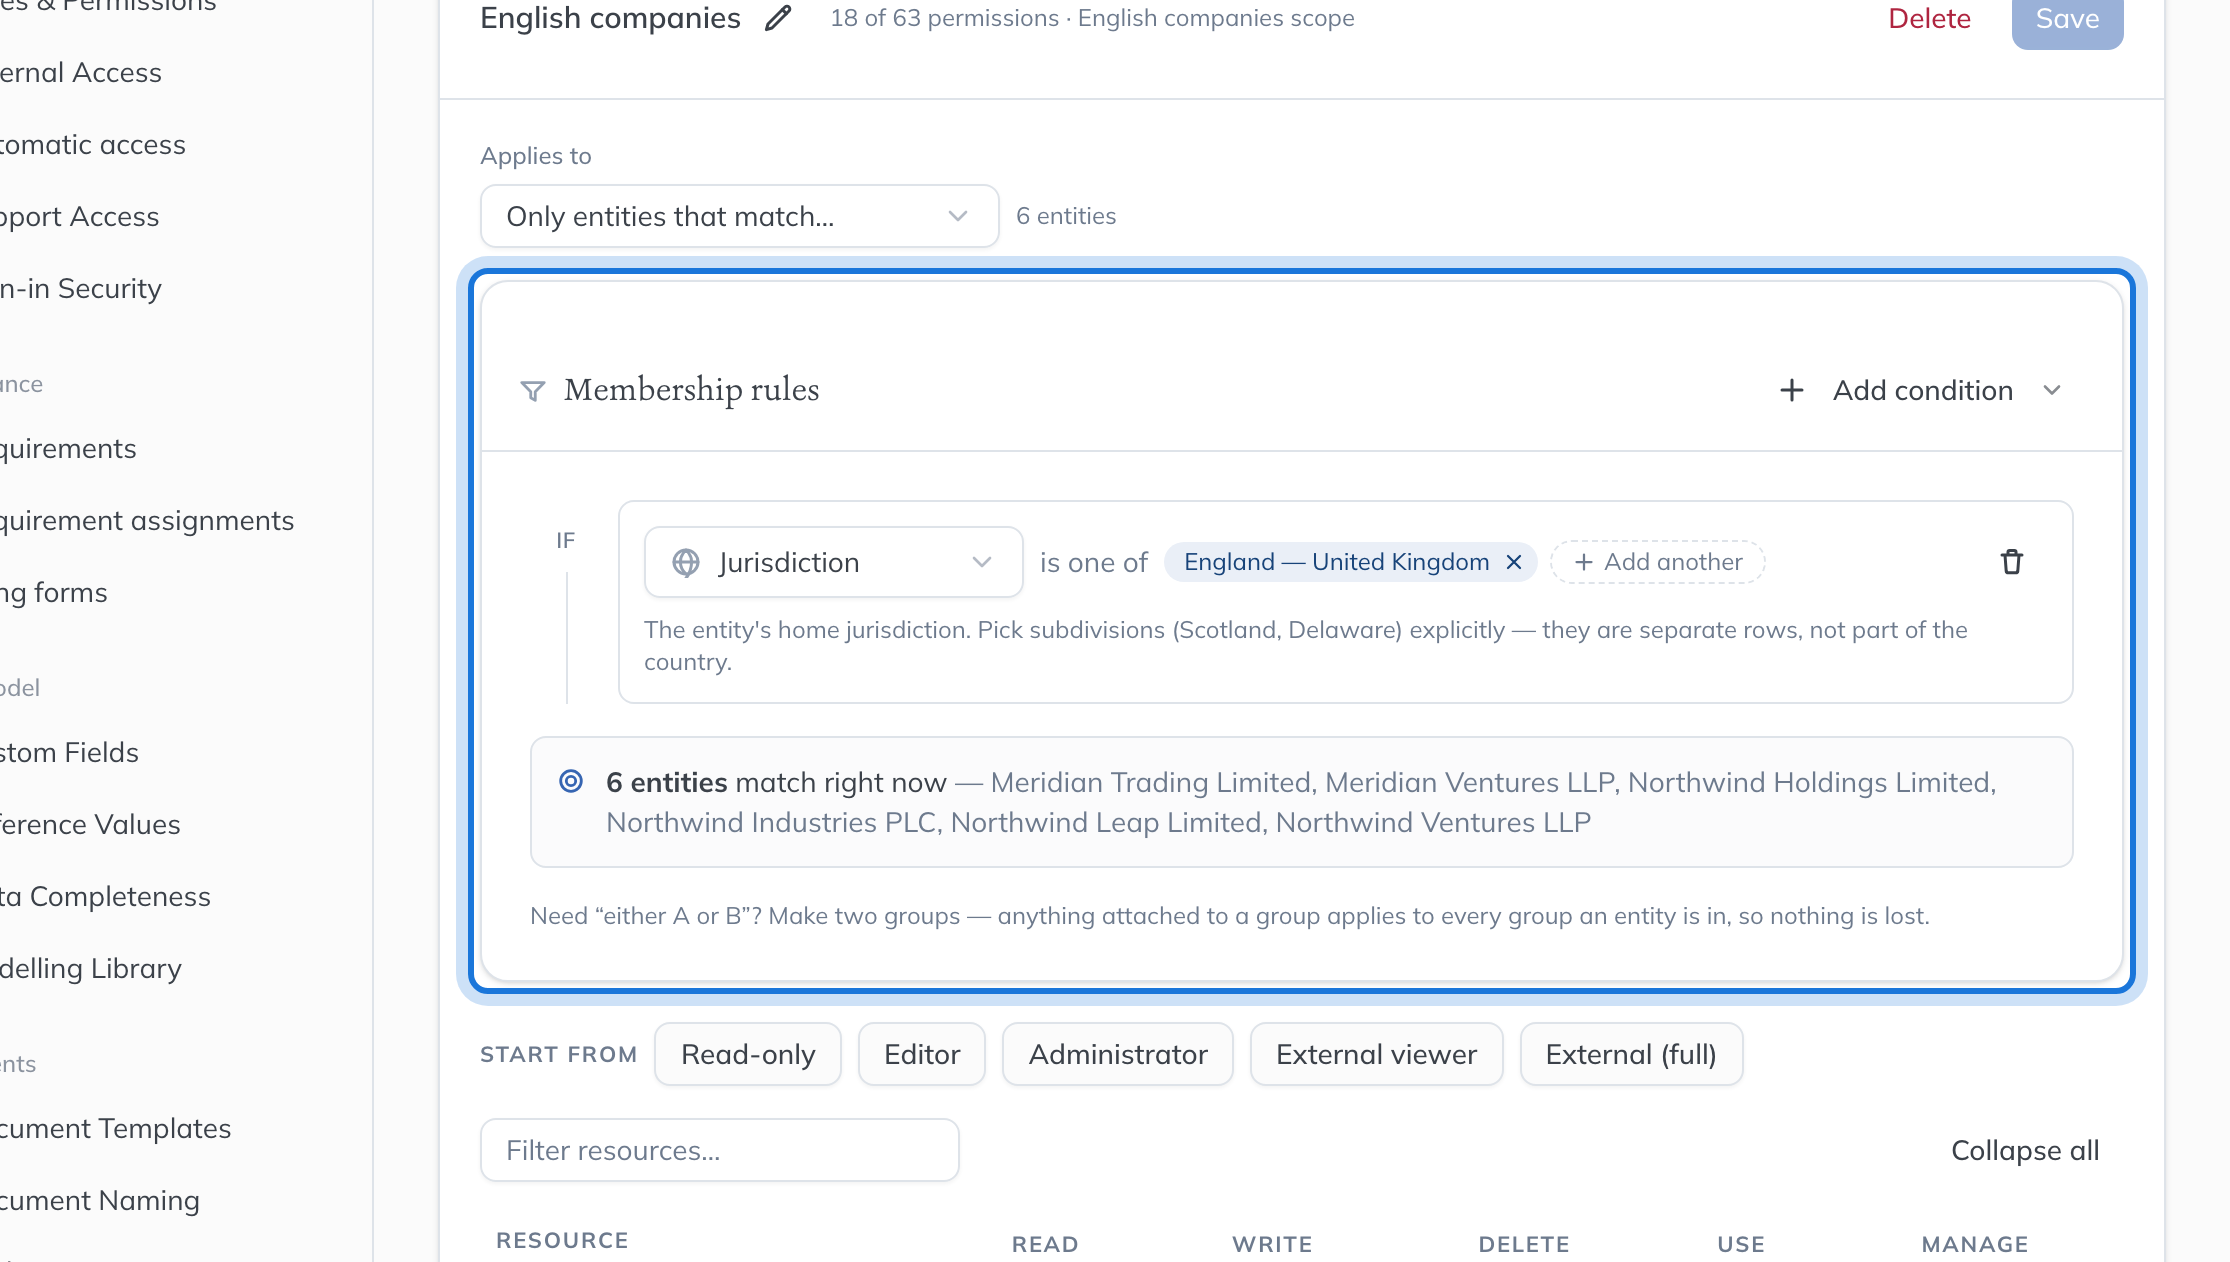Apply the Administrator preset

[x=1118, y=1054]
